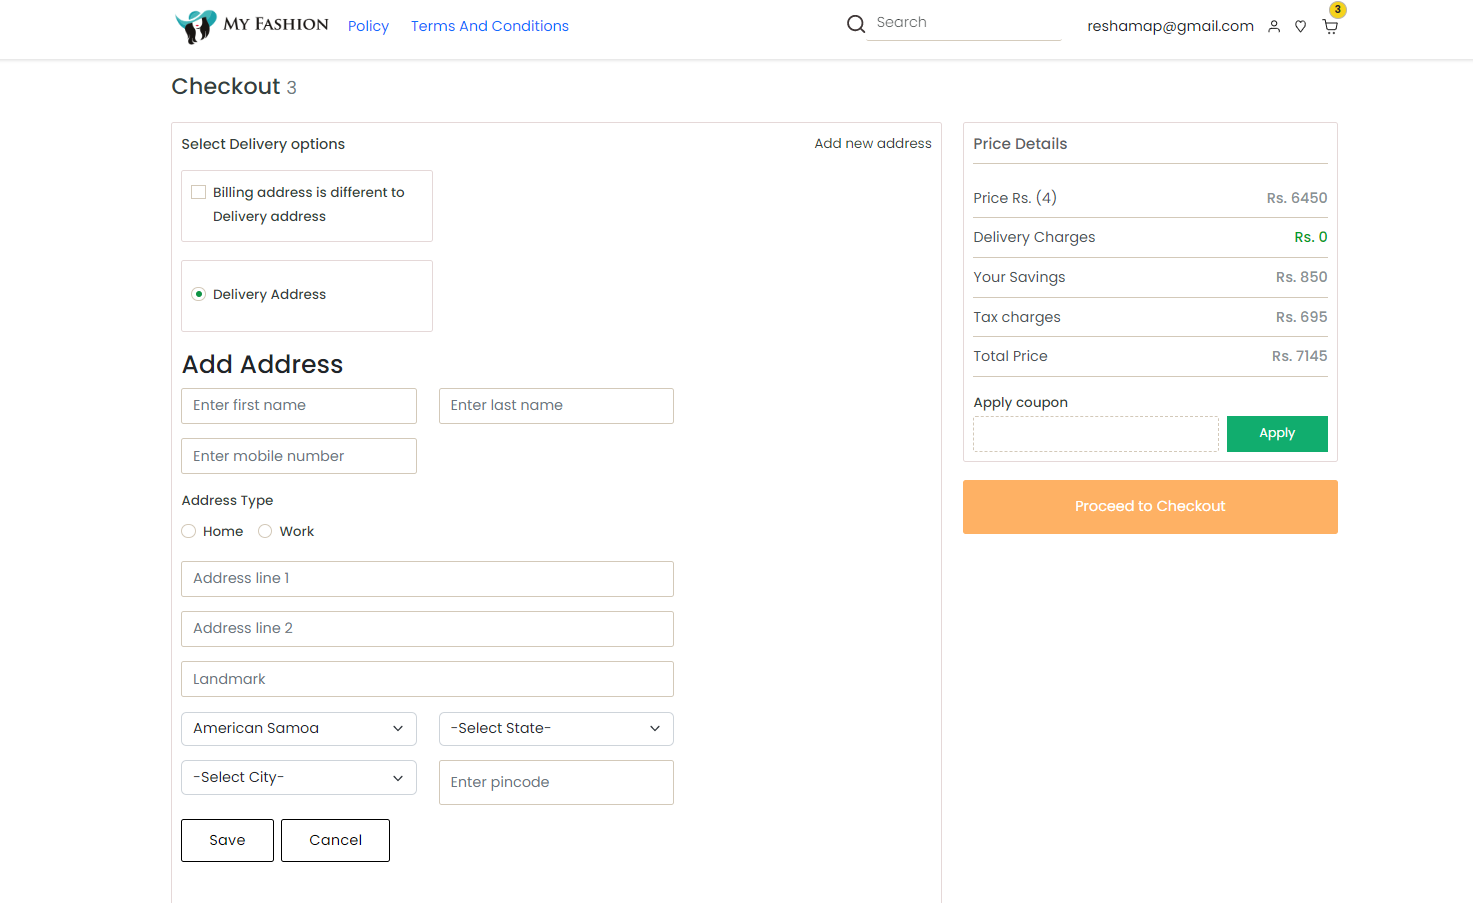The height and width of the screenshot is (903, 1473).
Task: Focus the first name field
Action: click(299, 406)
